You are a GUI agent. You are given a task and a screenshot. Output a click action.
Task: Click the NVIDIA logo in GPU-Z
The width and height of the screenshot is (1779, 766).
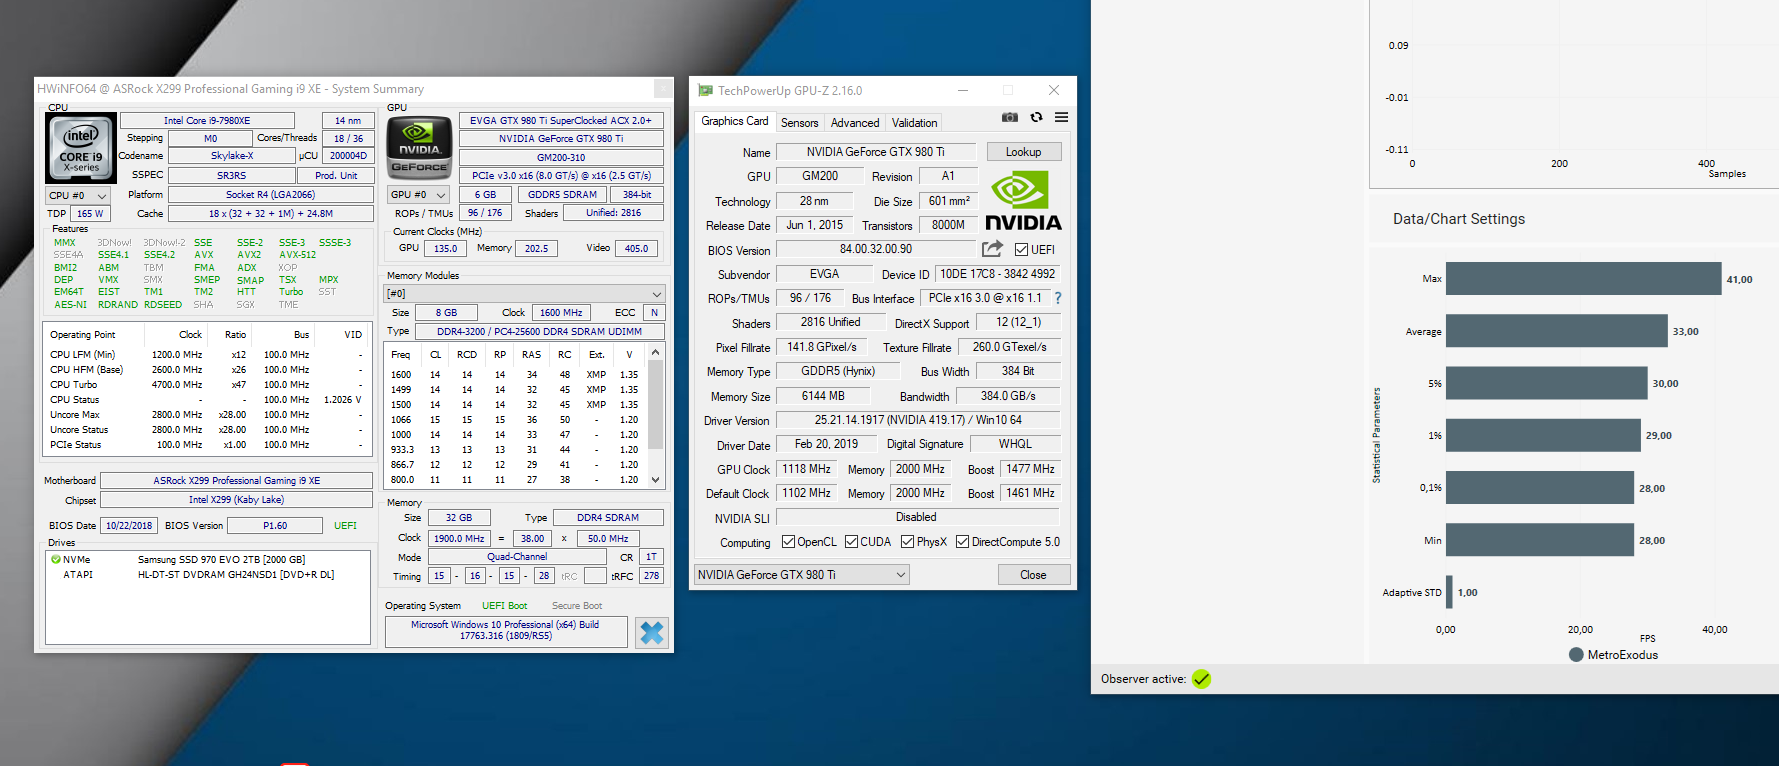pyautogui.click(x=1023, y=201)
